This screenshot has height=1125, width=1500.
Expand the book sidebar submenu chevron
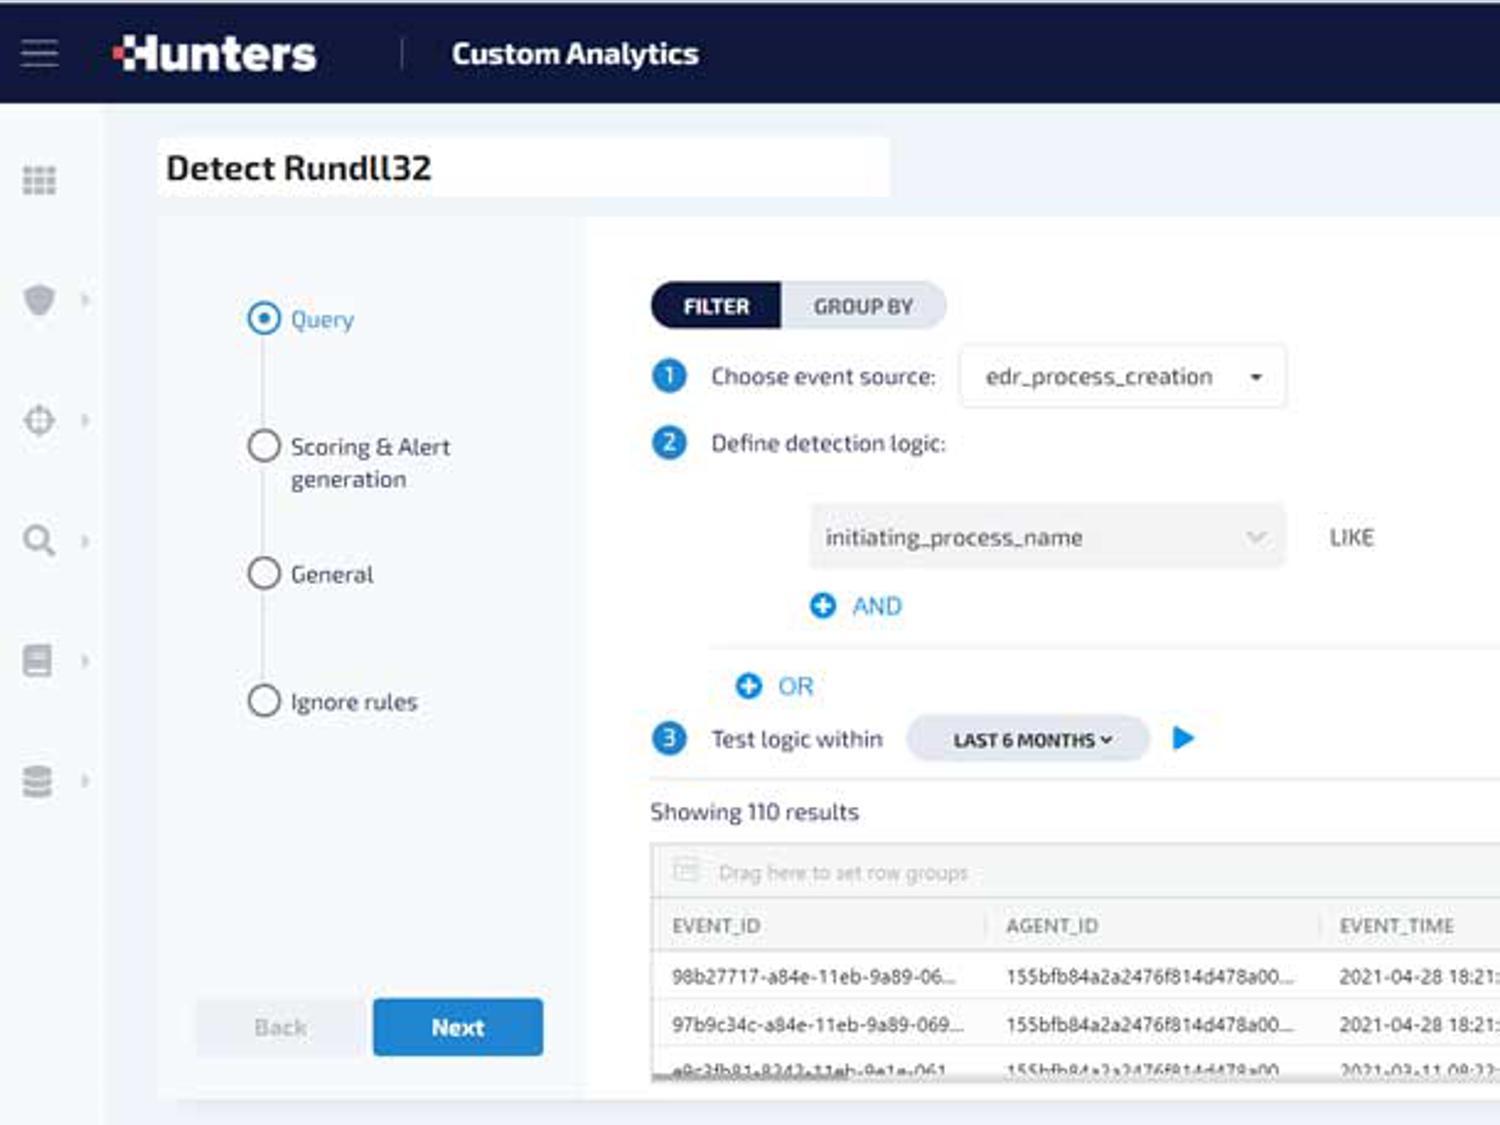point(85,661)
